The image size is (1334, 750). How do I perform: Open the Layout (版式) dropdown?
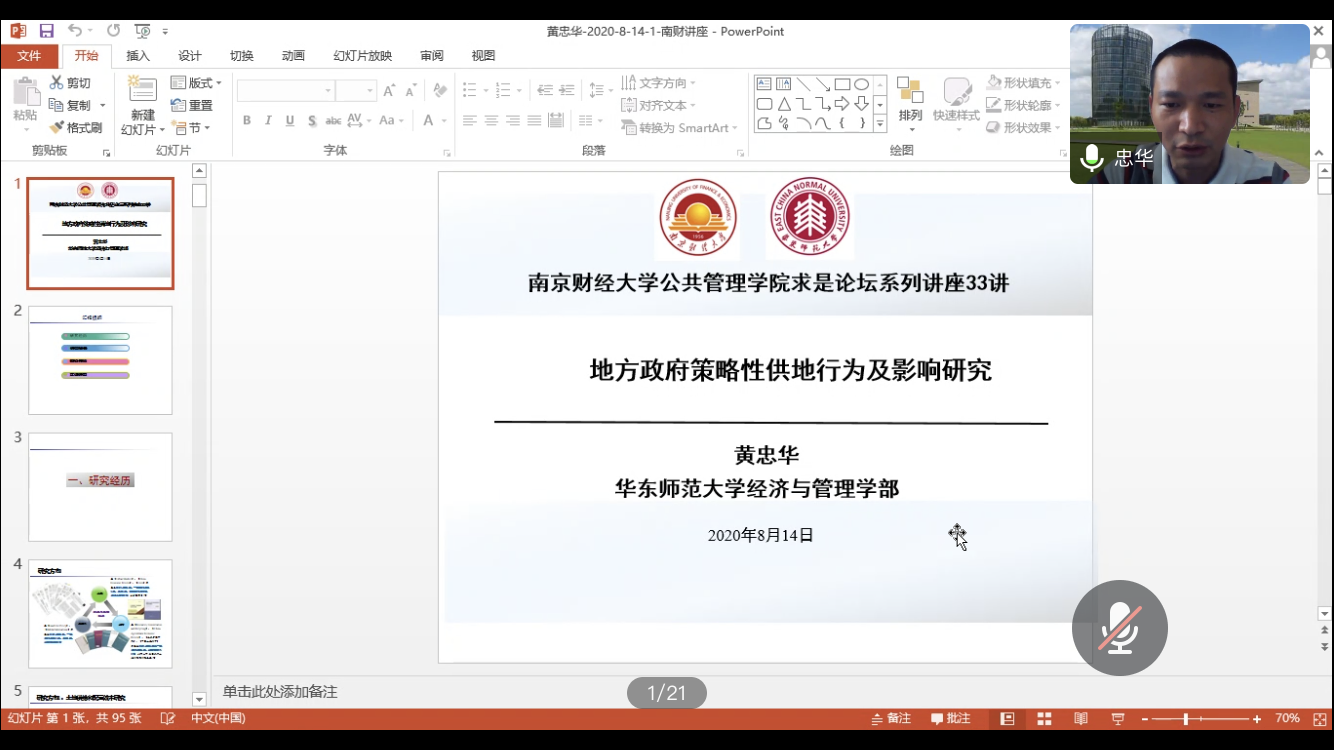[x=196, y=83]
